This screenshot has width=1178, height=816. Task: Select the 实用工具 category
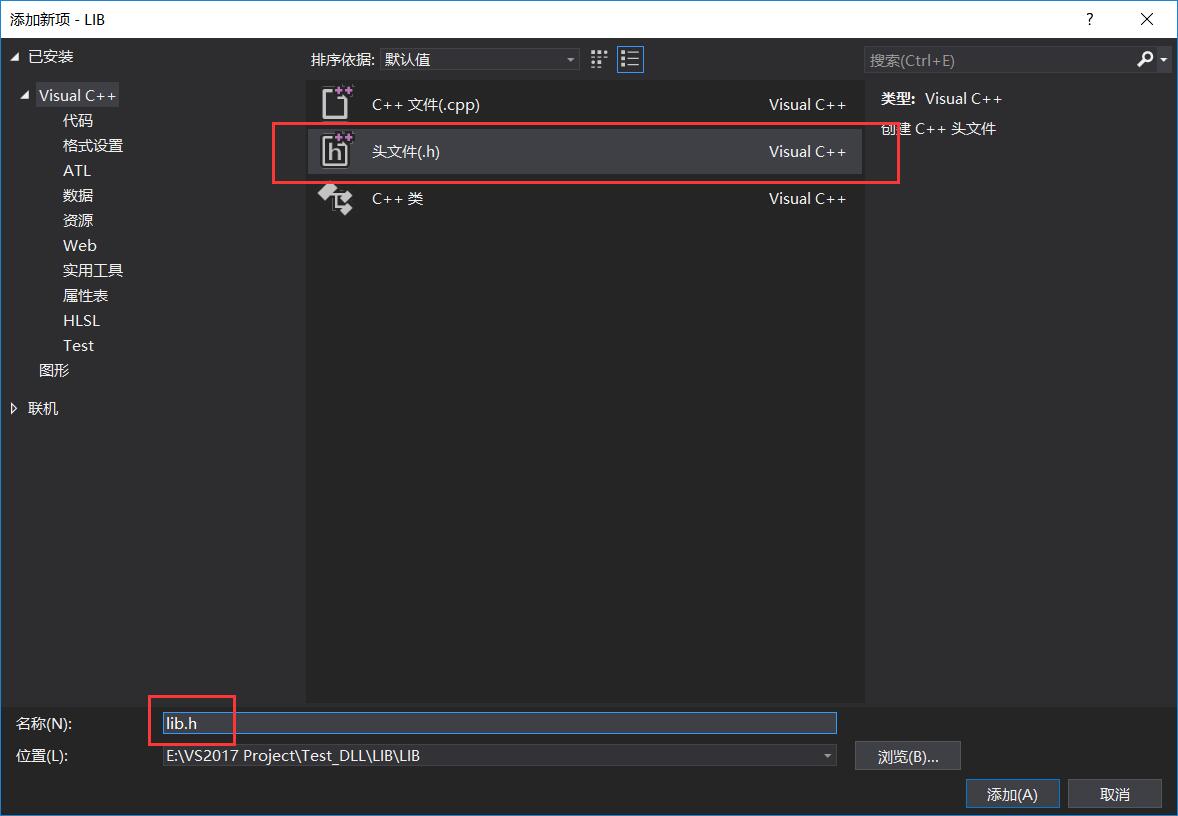[92, 270]
